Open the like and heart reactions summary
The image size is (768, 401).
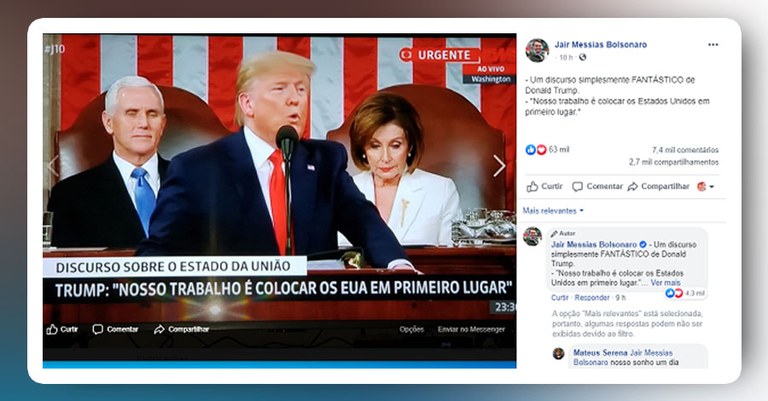(547, 149)
